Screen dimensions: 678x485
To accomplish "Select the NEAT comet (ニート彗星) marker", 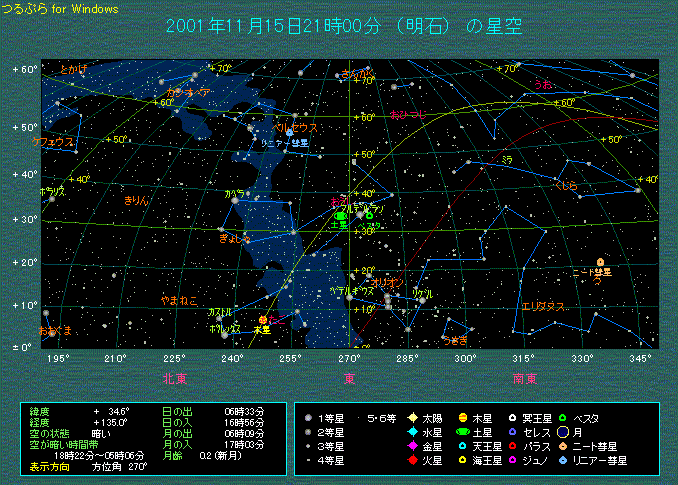I will [600, 262].
